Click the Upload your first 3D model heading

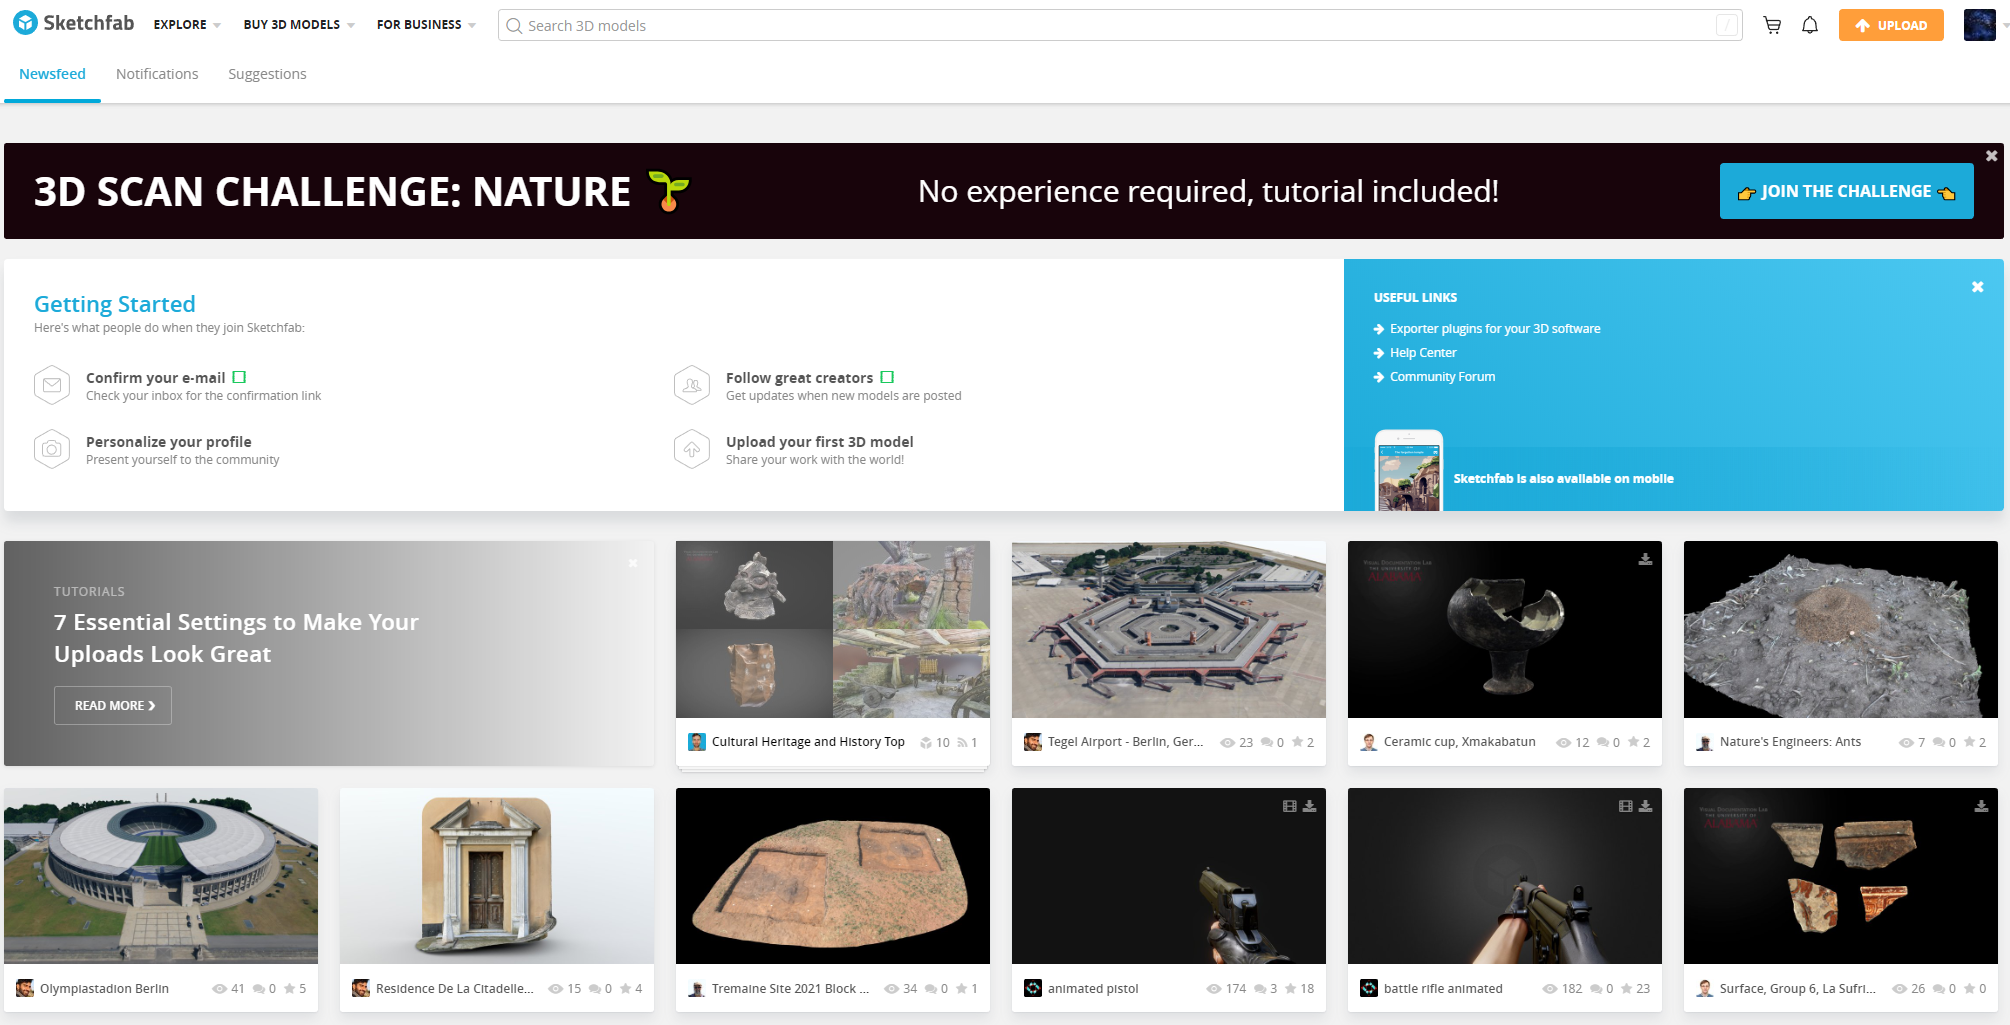820,442
